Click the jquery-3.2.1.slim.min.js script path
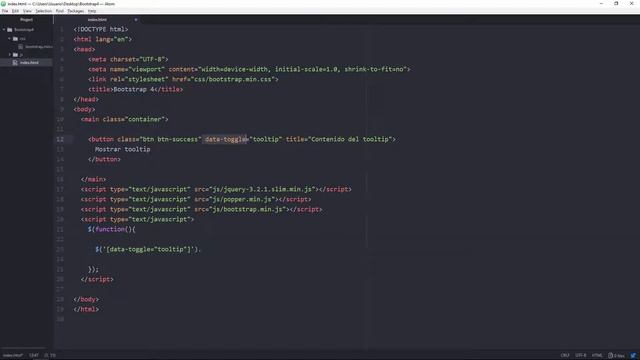The image size is (640, 360). click(x=263, y=189)
